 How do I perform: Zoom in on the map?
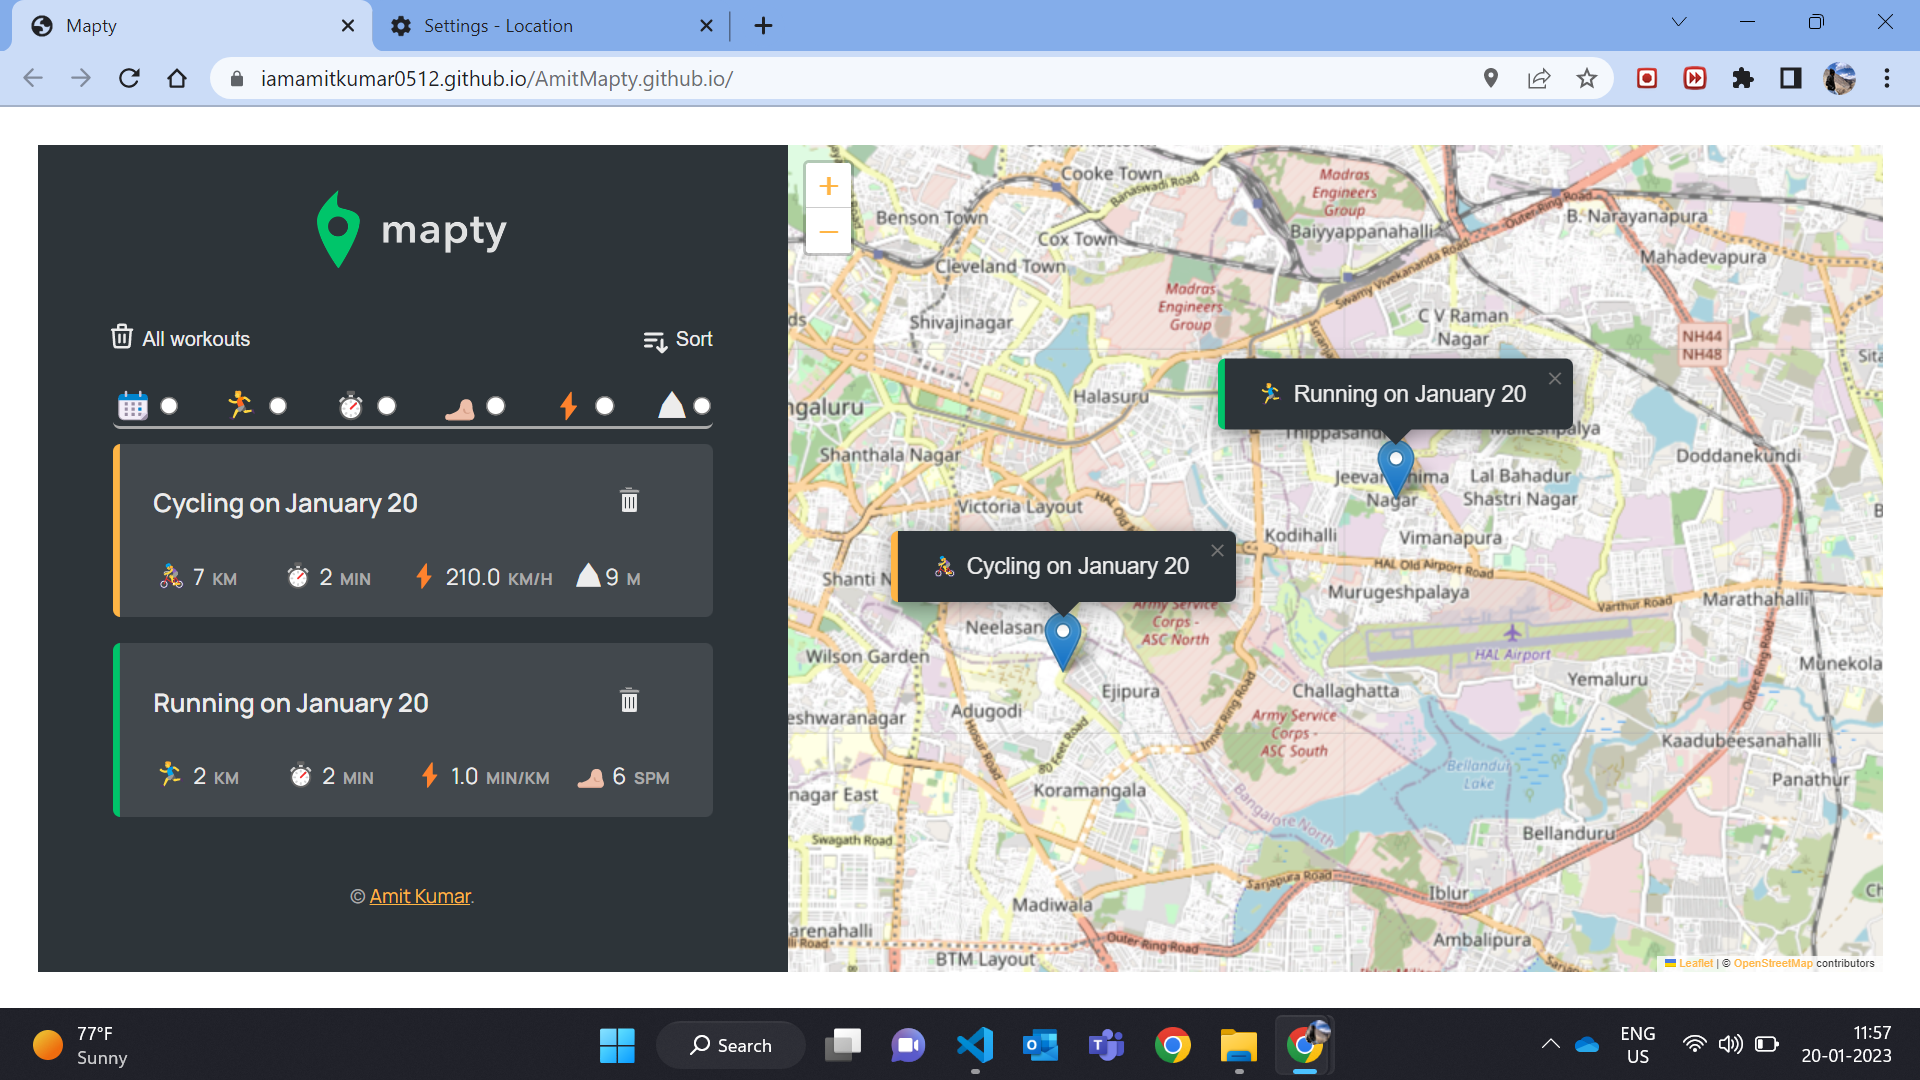pyautogui.click(x=828, y=186)
